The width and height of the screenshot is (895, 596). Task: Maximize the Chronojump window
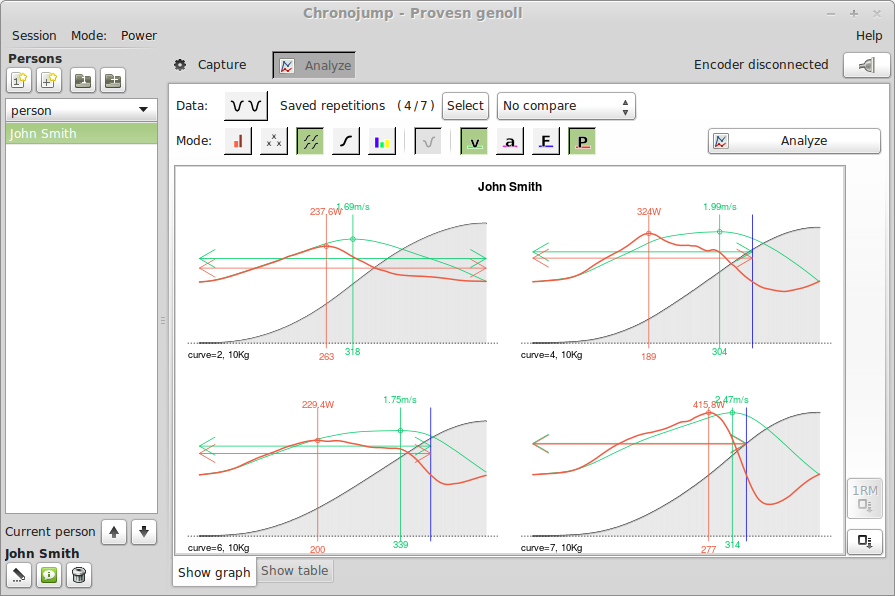(x=854, y=14)
